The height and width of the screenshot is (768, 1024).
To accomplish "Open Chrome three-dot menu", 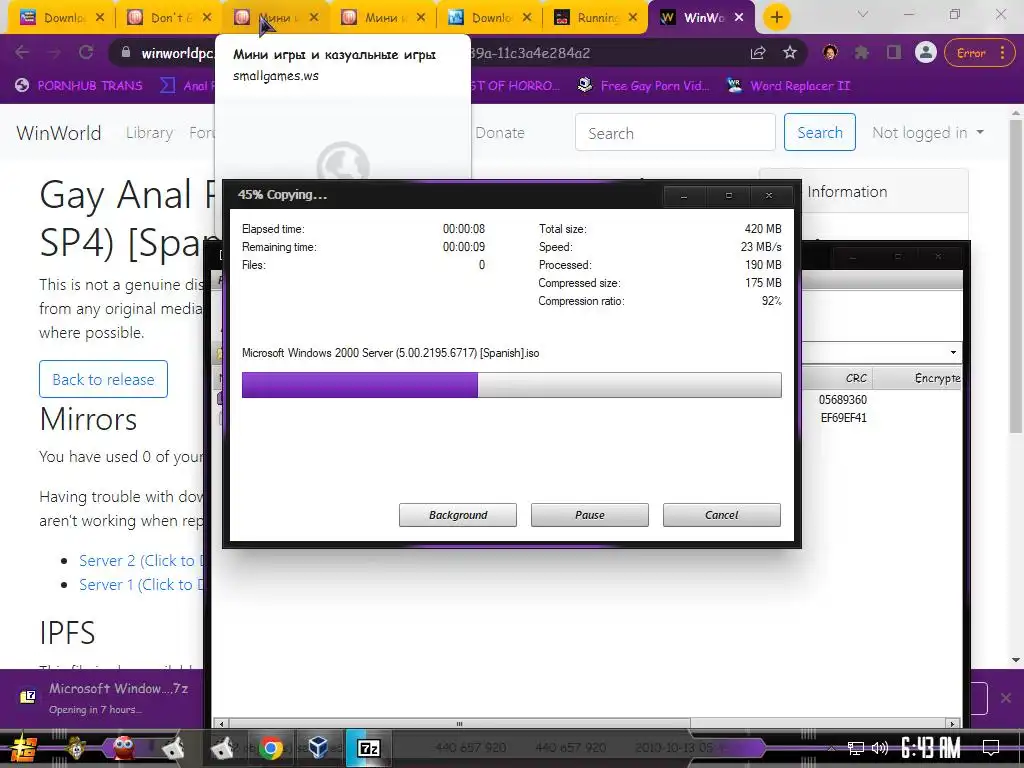I will click(1002, 53).
